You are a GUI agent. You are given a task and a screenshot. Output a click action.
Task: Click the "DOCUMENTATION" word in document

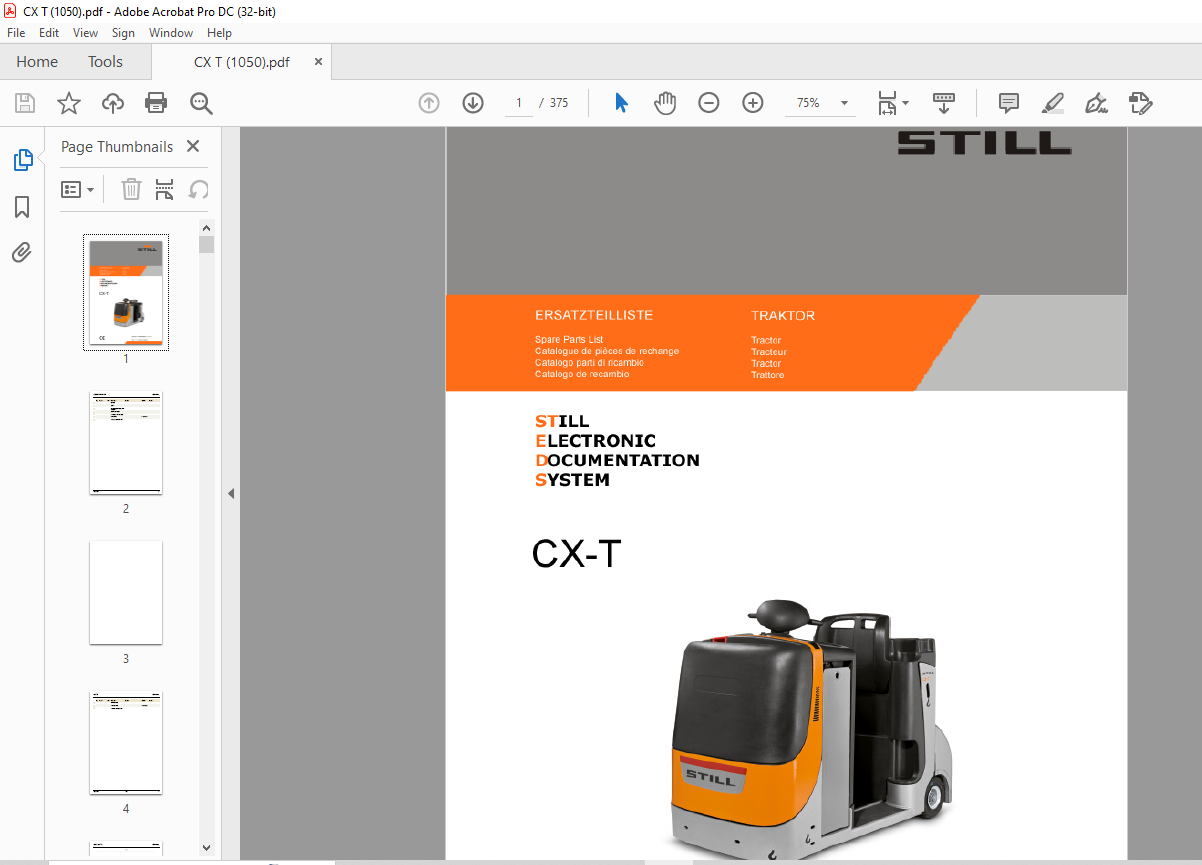(617, 460)
